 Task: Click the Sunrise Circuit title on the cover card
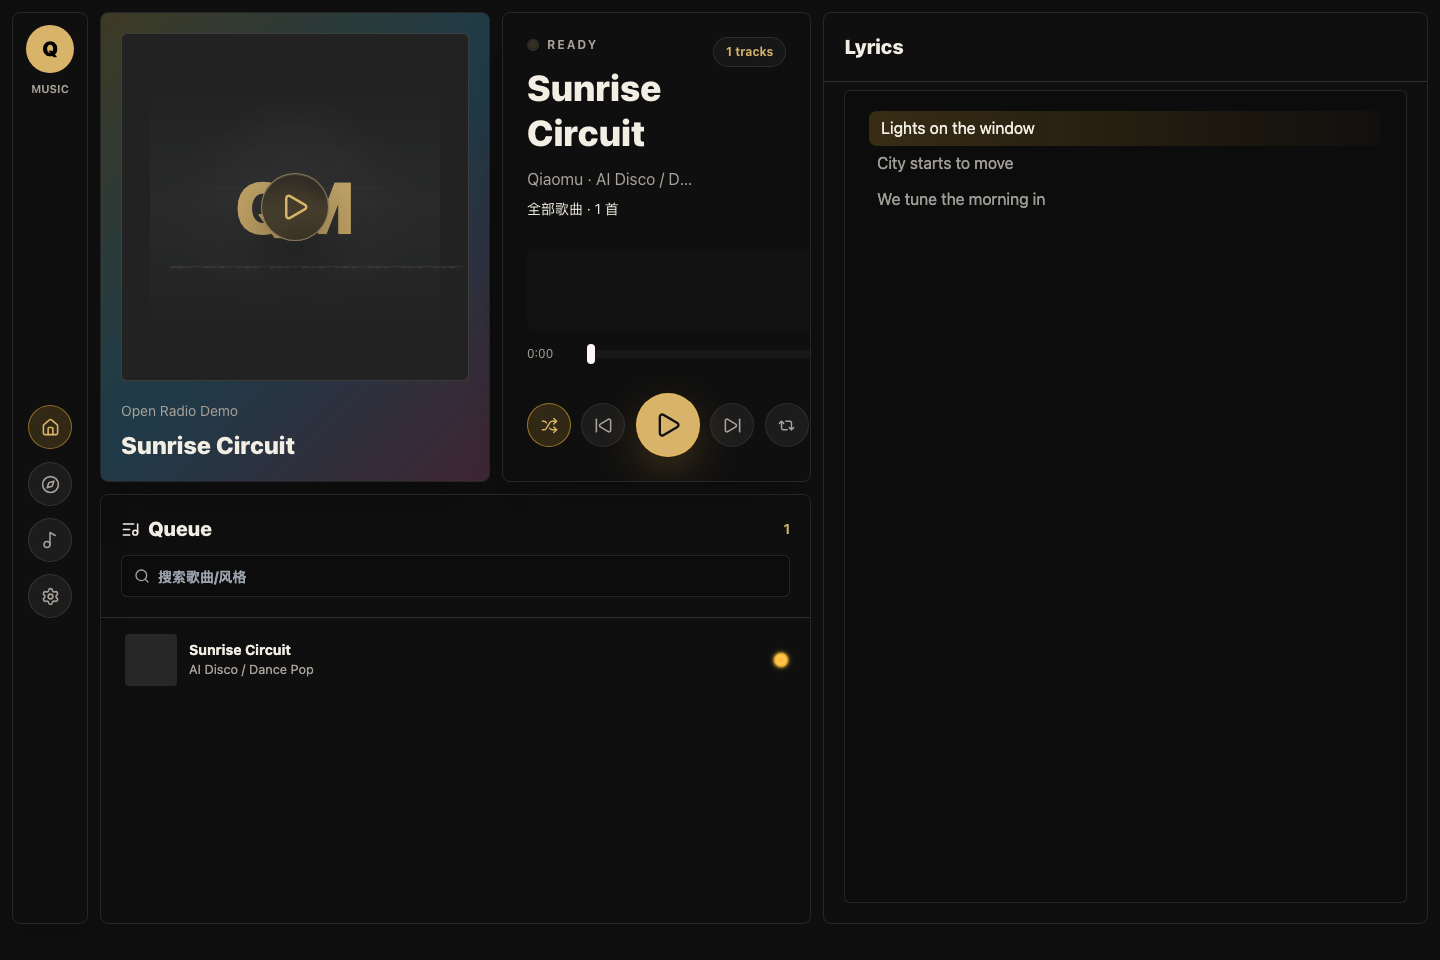(x=208, y=445)
